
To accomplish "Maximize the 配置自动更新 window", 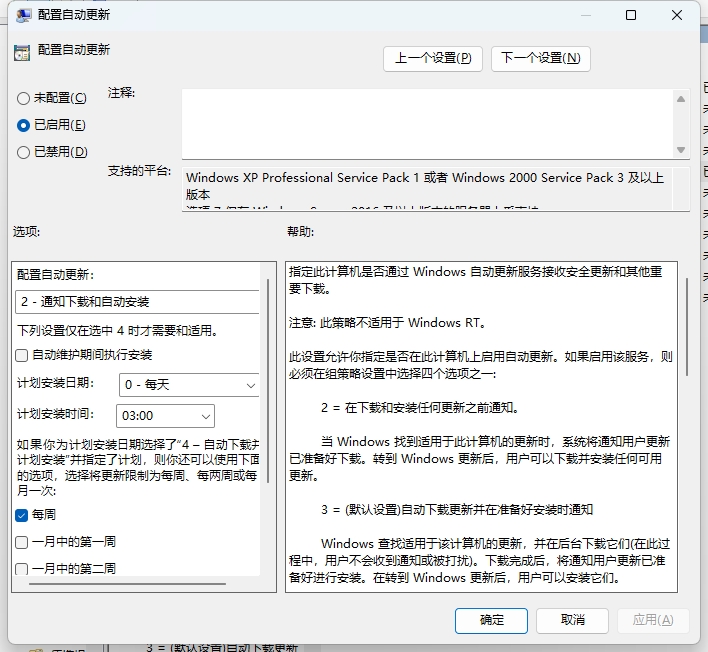I will coord(631,15).
